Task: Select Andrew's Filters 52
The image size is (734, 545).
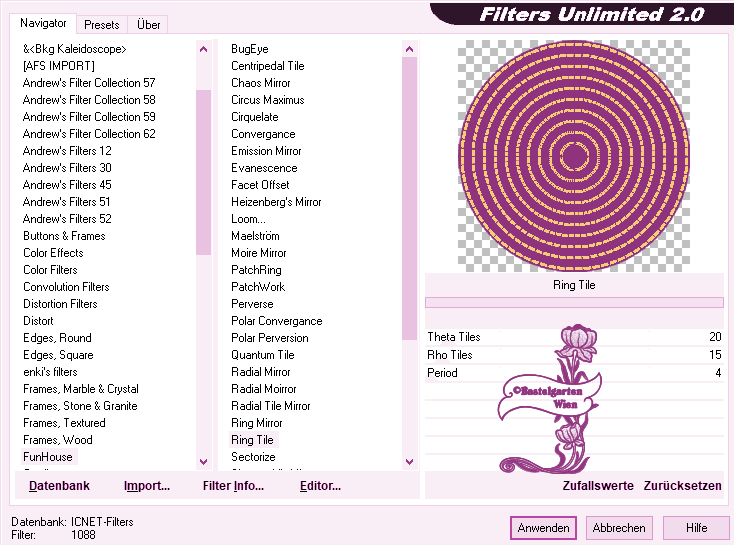Action: click(67, 219)
